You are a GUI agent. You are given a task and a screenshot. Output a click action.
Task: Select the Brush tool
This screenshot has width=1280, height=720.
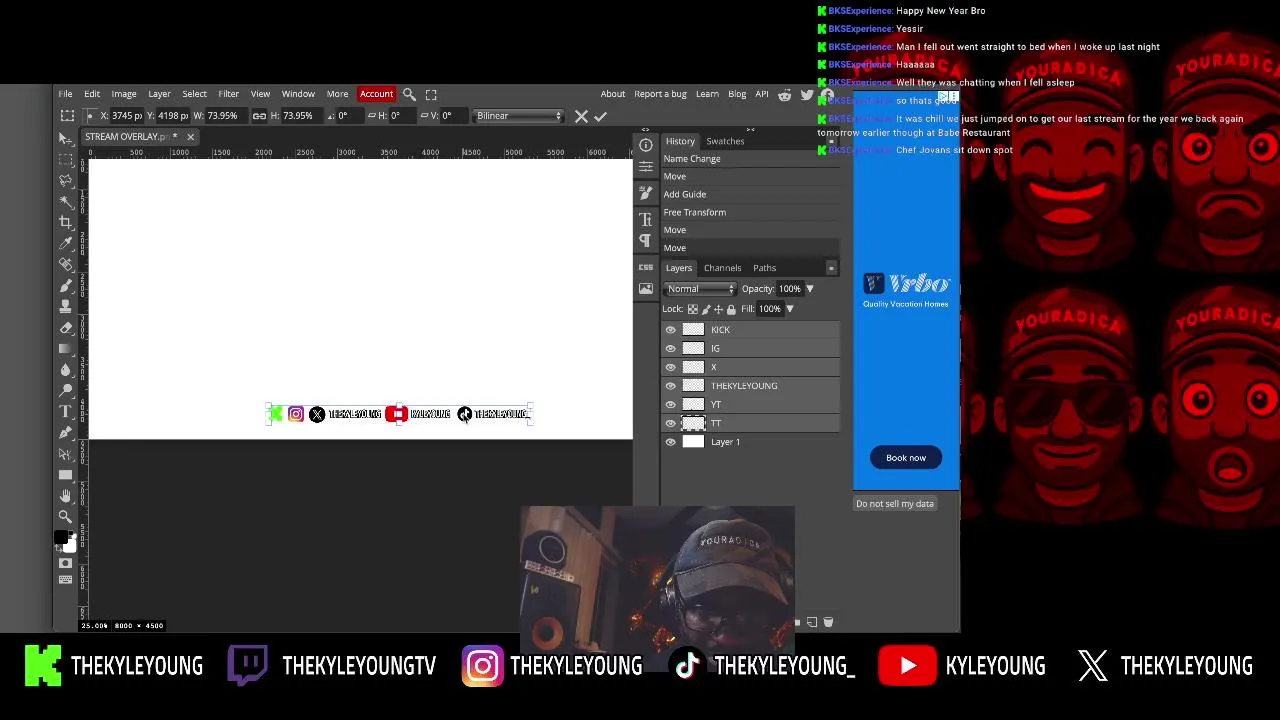click(65, 285)
